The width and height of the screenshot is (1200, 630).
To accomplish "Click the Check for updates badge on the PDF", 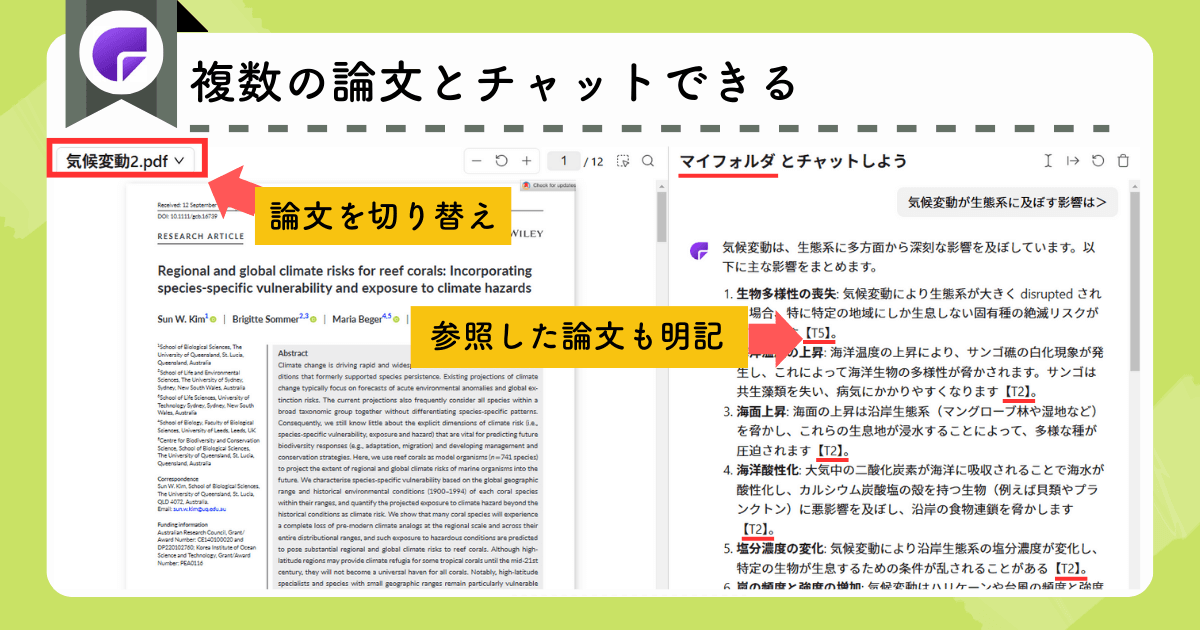I will (548, 186).
